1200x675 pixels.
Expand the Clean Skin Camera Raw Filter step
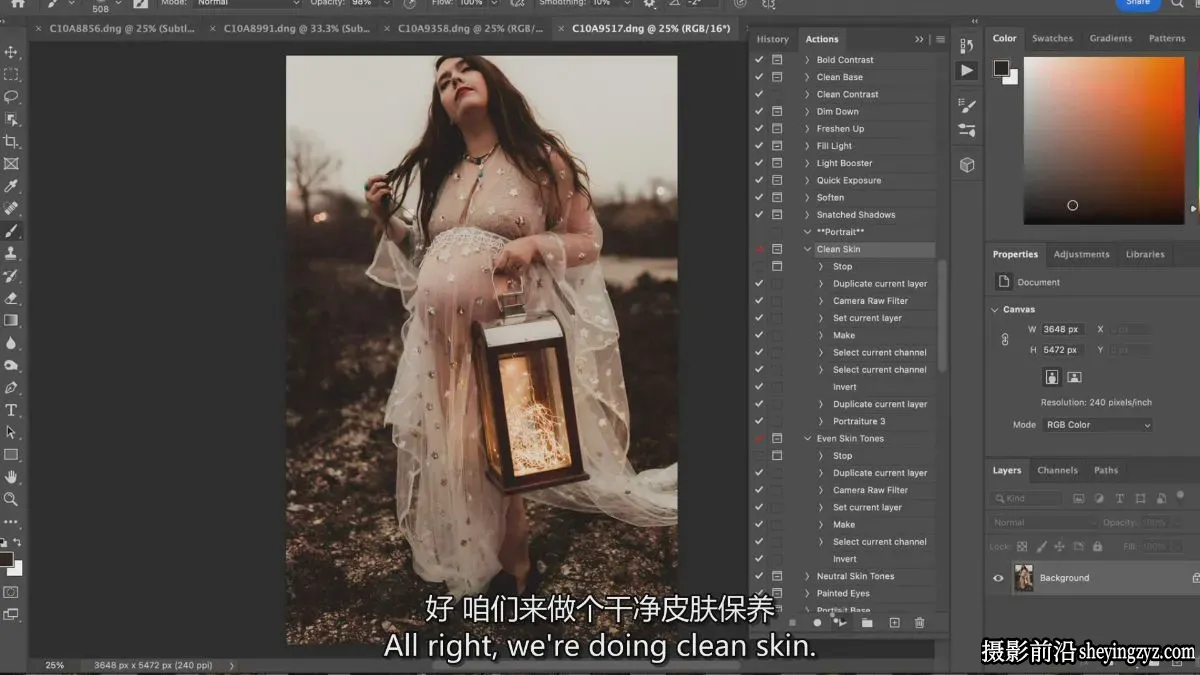pos(822,301)
